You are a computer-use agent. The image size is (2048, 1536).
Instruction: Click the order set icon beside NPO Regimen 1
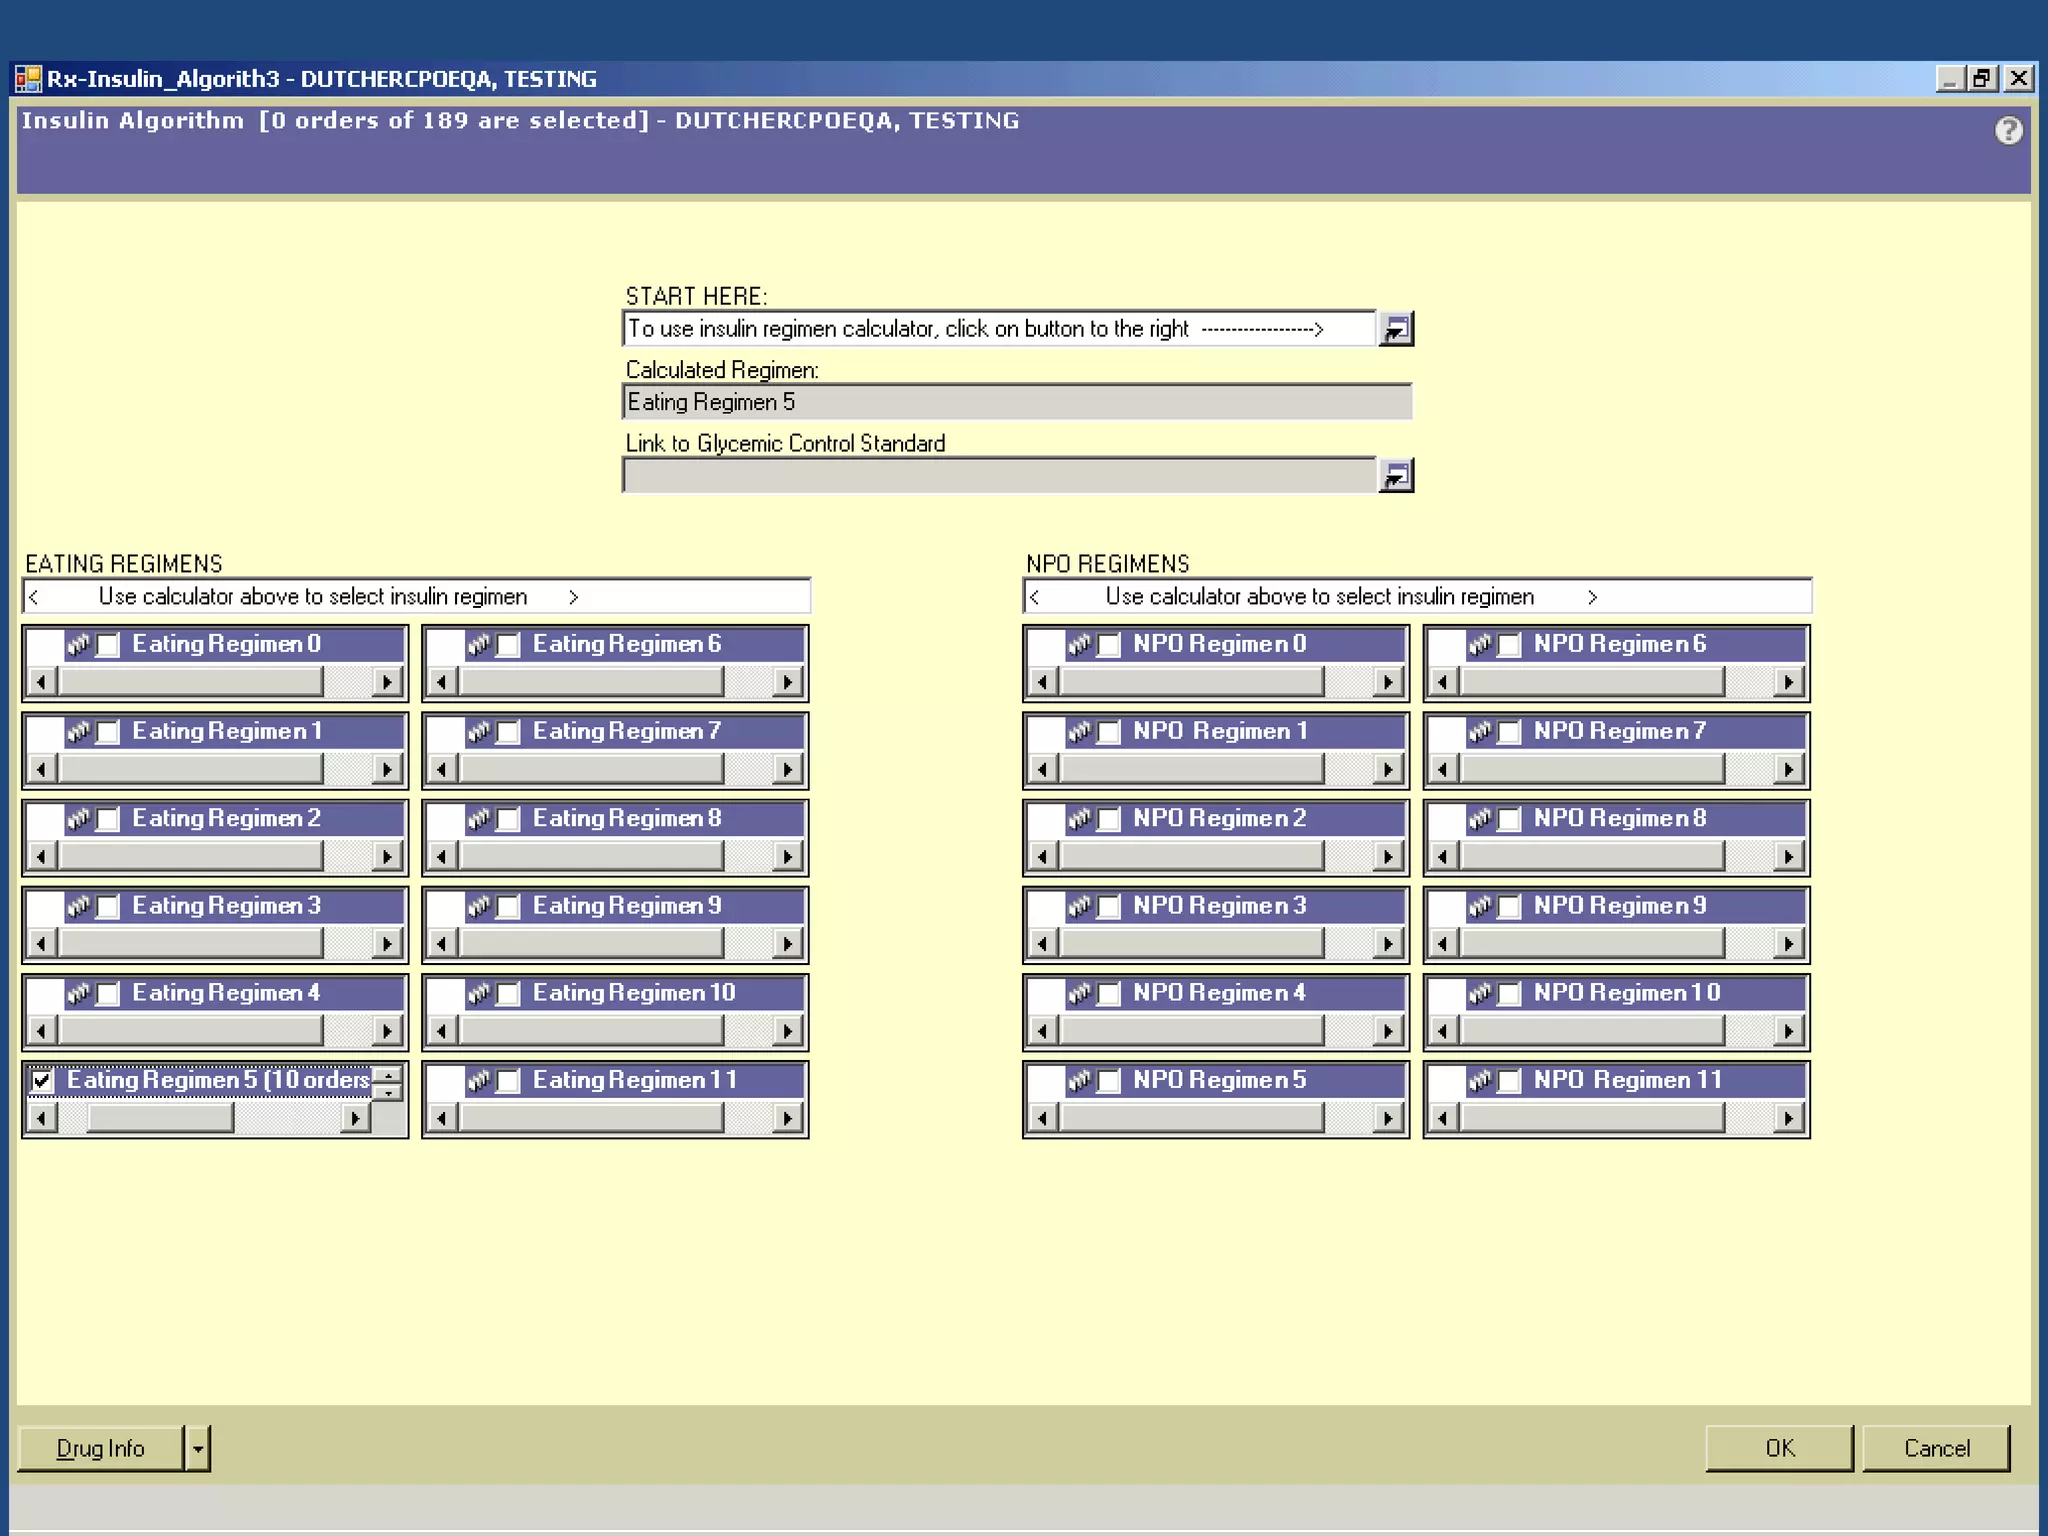1079,732
